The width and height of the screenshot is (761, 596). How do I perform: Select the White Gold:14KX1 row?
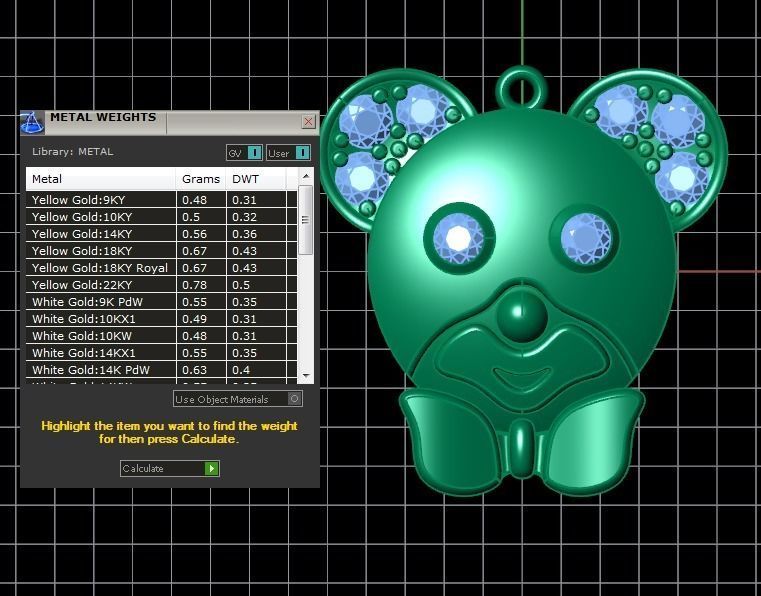point(161,352)
